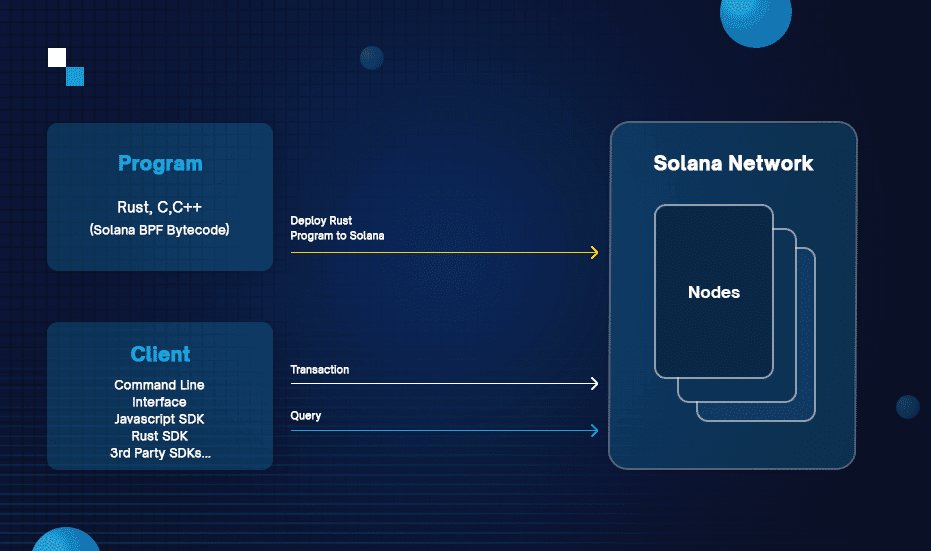
Task: Select the Rust, C,C++ text
Action: (x=160, y=209)
